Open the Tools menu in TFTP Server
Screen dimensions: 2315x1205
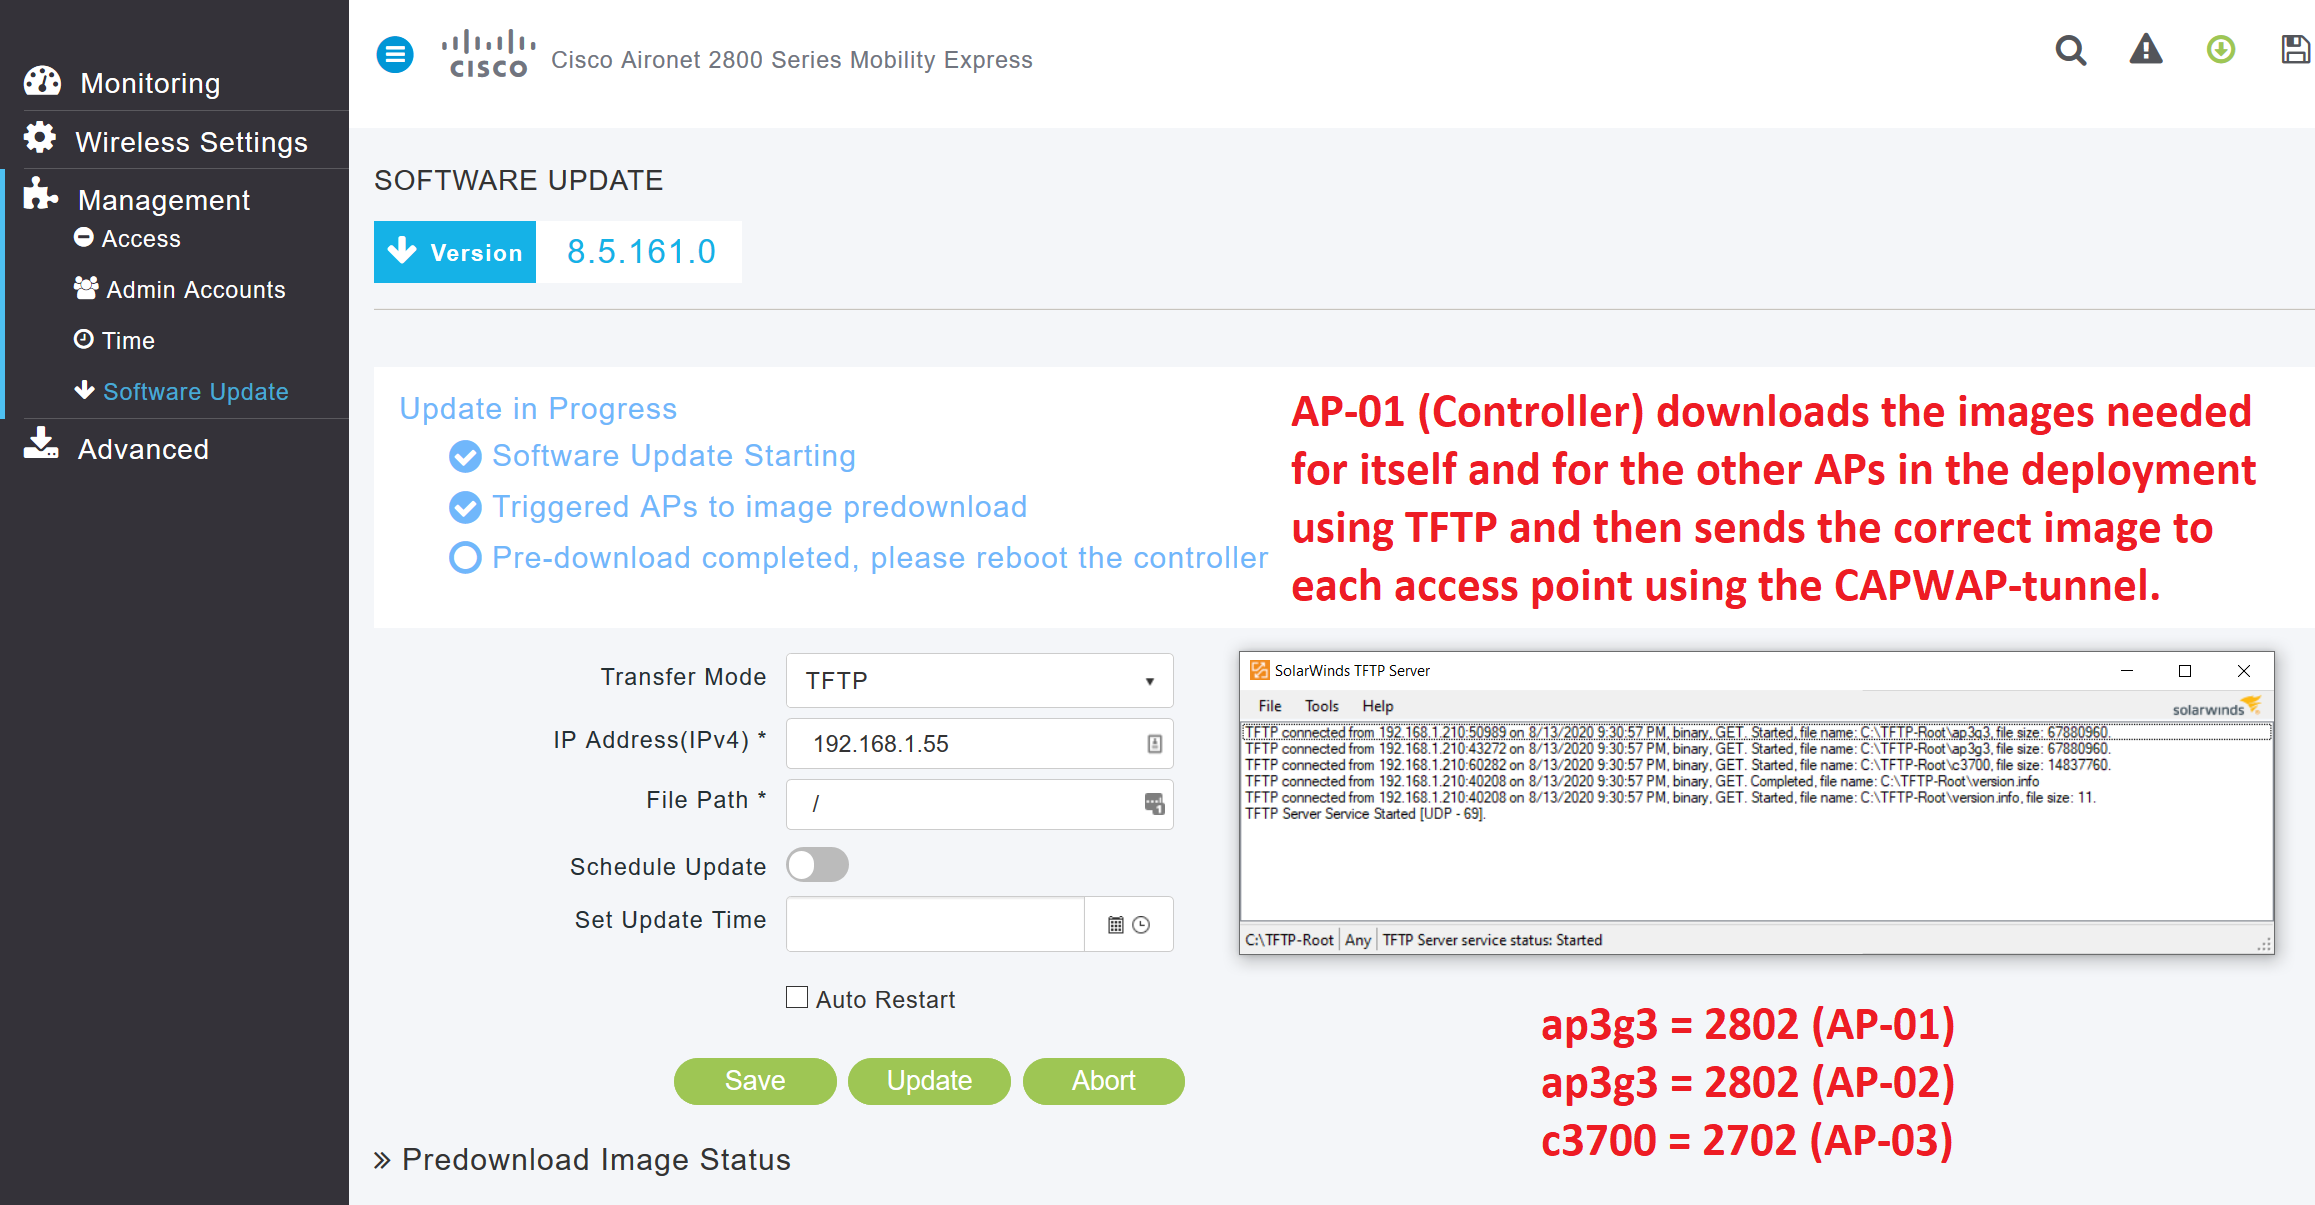(1321, 706)
